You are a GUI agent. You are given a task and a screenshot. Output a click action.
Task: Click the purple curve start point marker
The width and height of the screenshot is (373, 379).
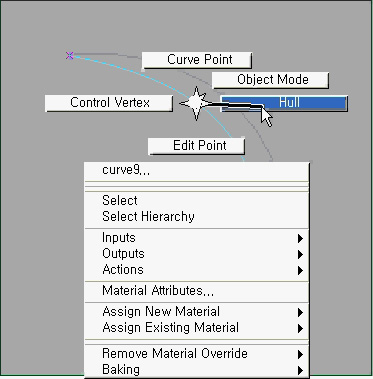coord(70,55)
